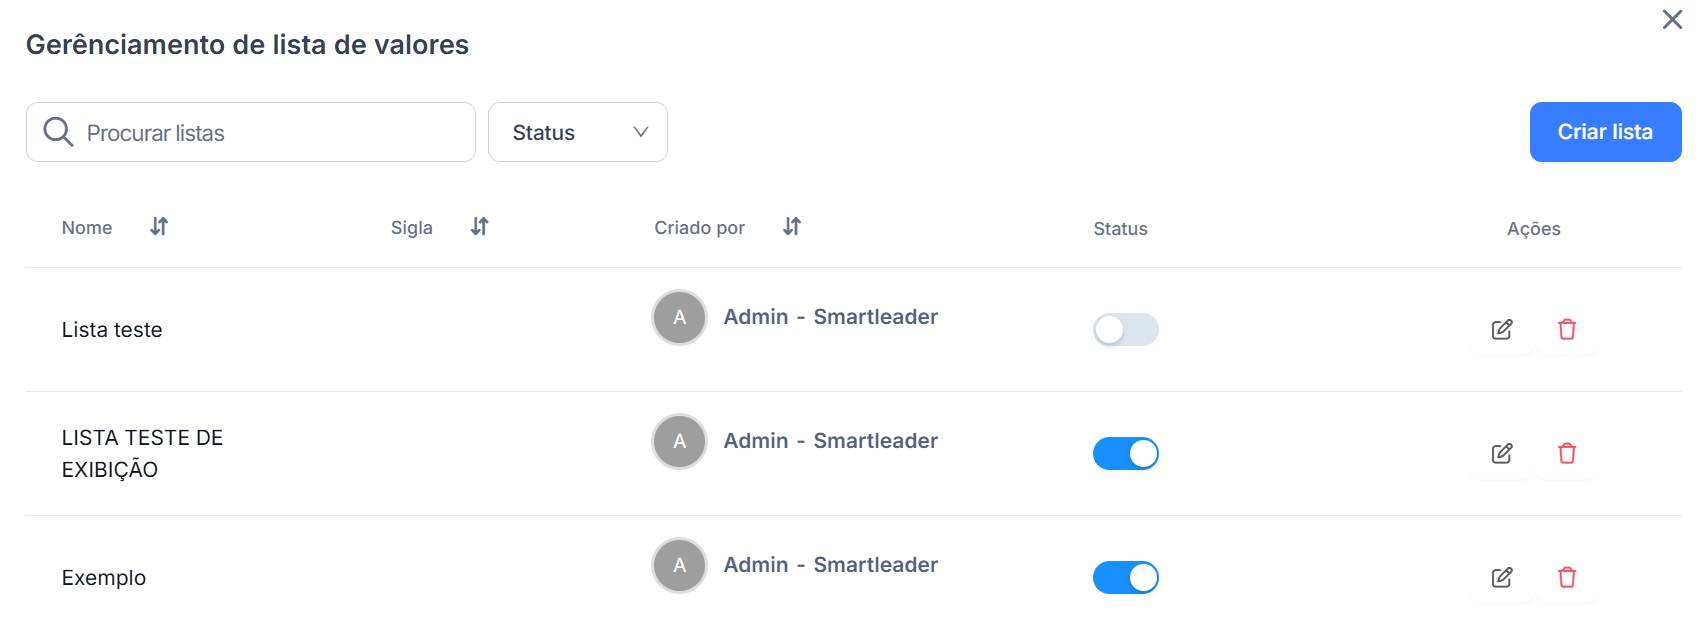Sort the table by Sigla column

pos(480,227)
